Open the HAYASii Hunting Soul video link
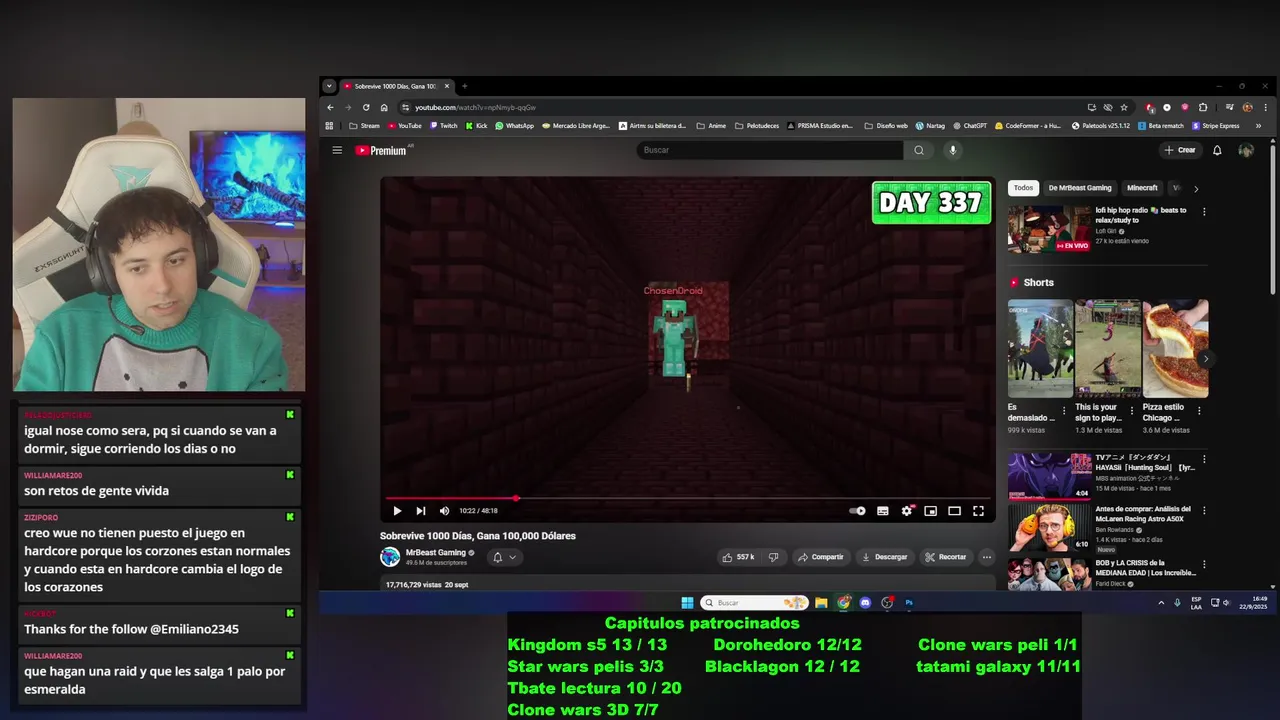 click(x=1145, y=462)
